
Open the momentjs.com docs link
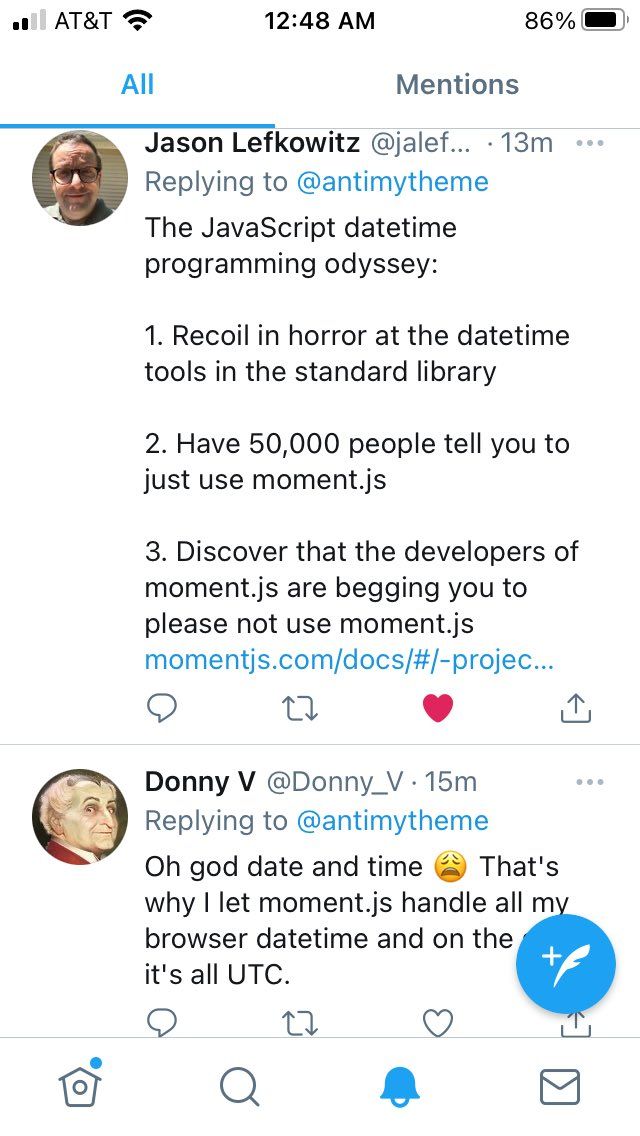(349, 660)
